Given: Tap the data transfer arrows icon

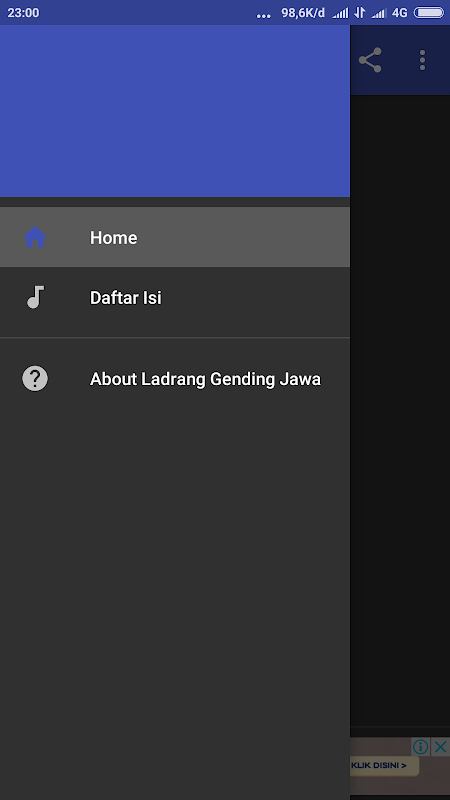Looking at the screenshot, I should pos(360,13).
